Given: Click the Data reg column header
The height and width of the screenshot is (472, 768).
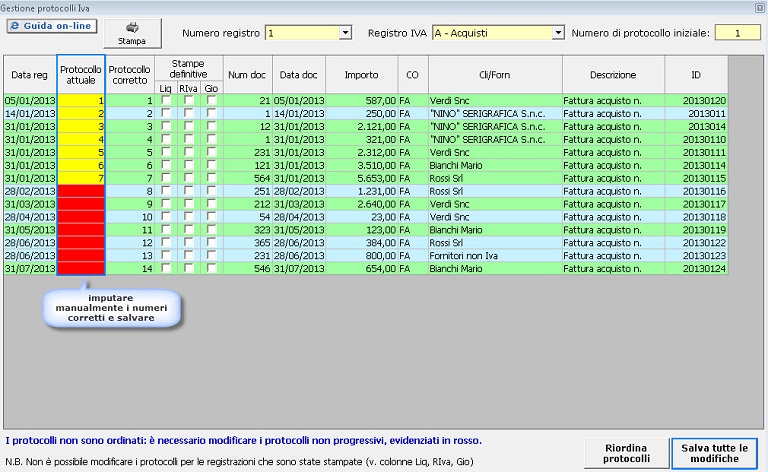Looking at the screenshot, I should pyautogui.click(x=30, y=75).
